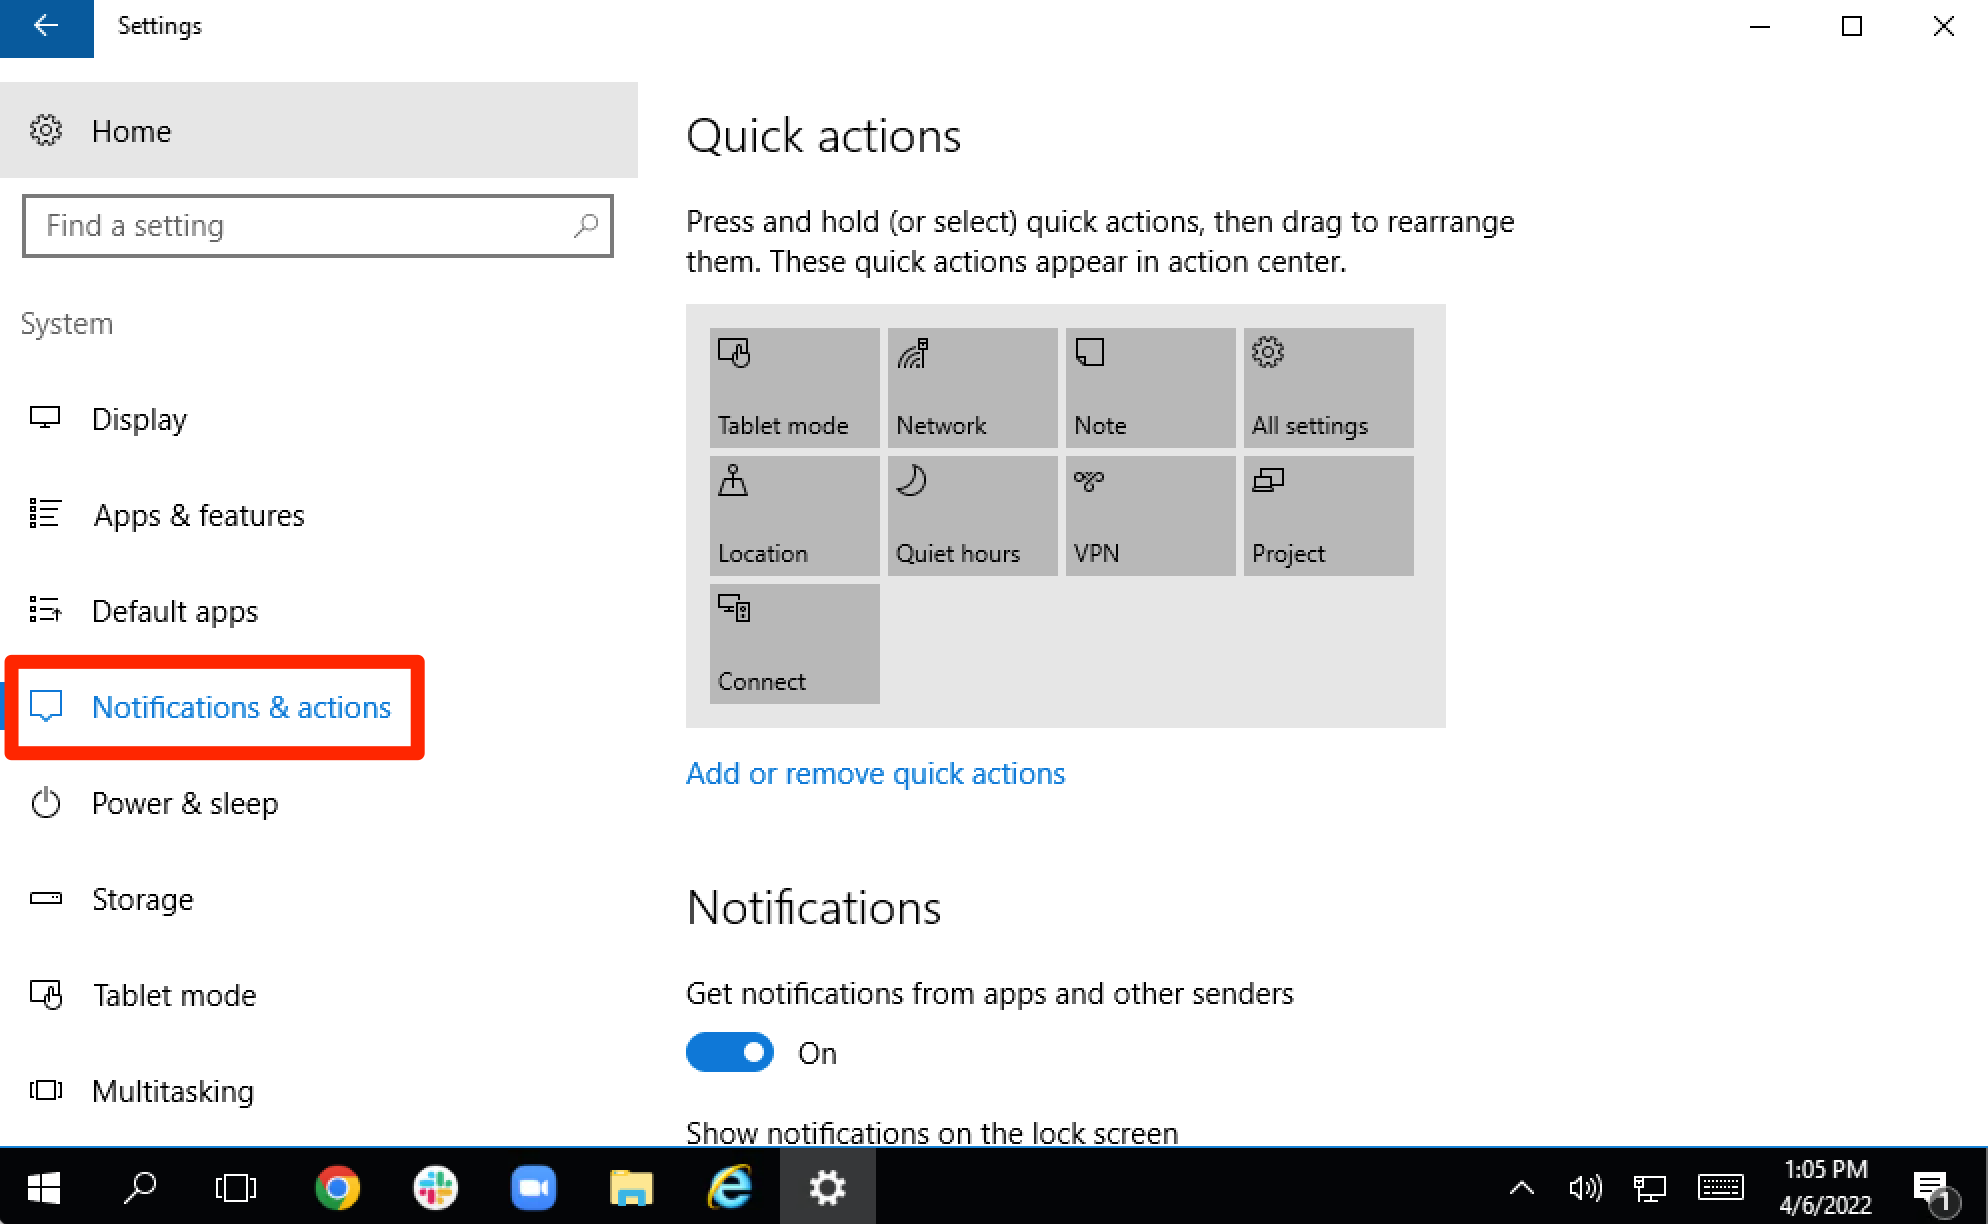Show hidden system tray icons

[x=1521, y=1187]
